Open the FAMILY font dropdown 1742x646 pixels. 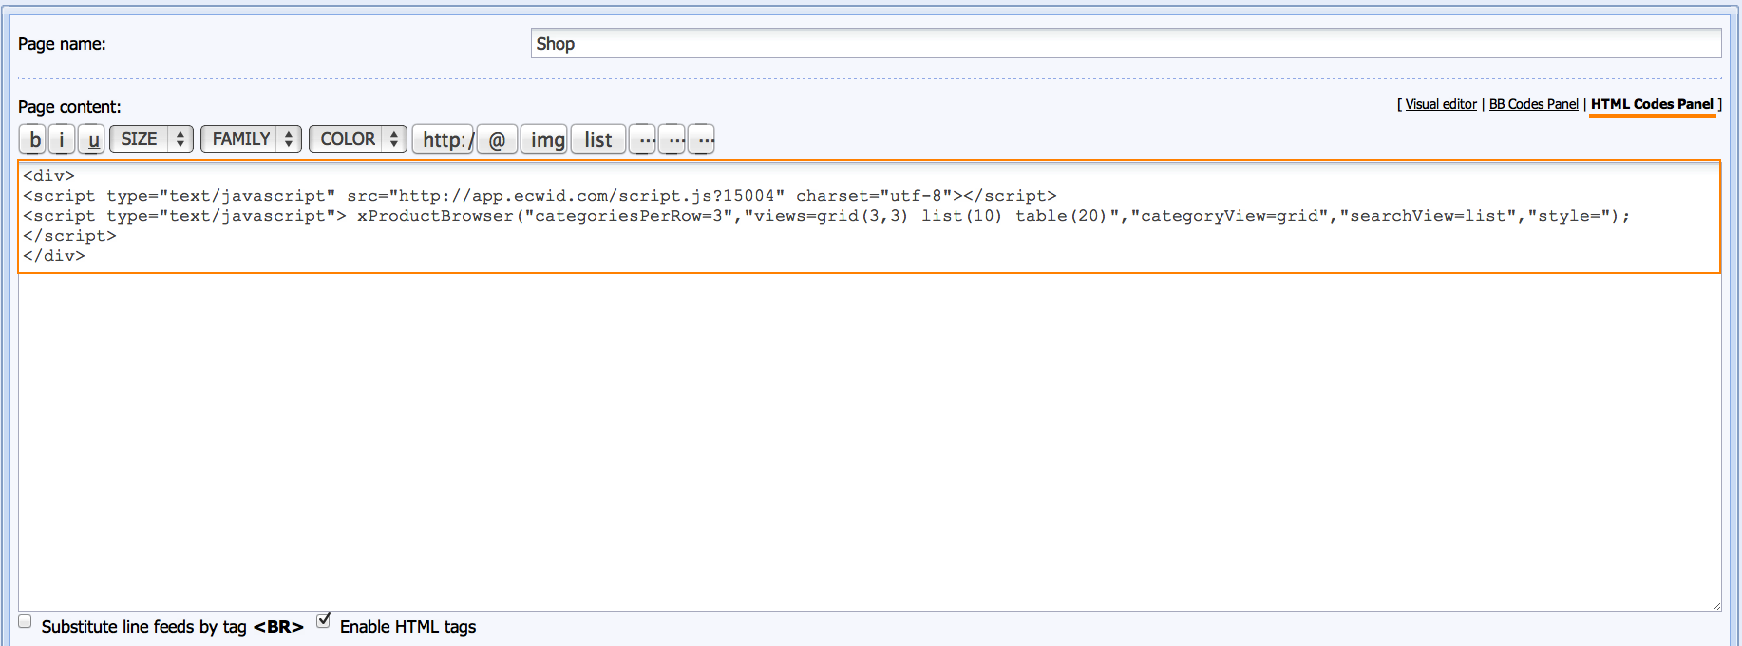[251, 139]
